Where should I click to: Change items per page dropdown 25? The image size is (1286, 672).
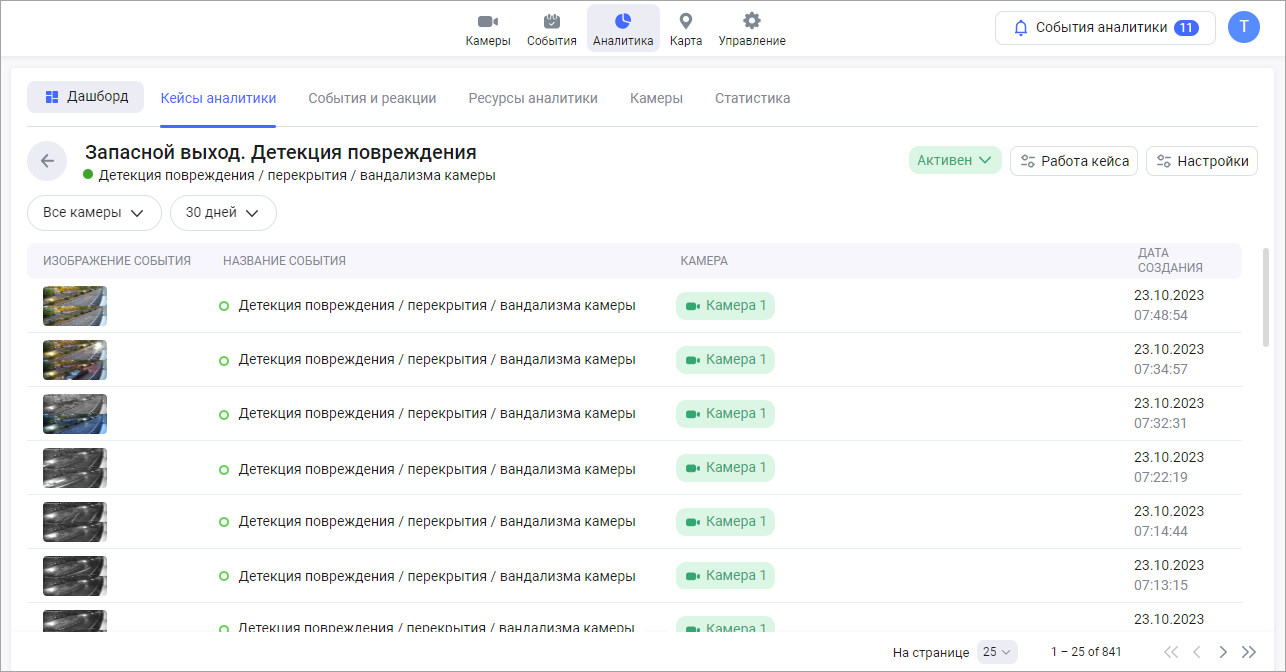pyautogui.click(x=996, y=652)
